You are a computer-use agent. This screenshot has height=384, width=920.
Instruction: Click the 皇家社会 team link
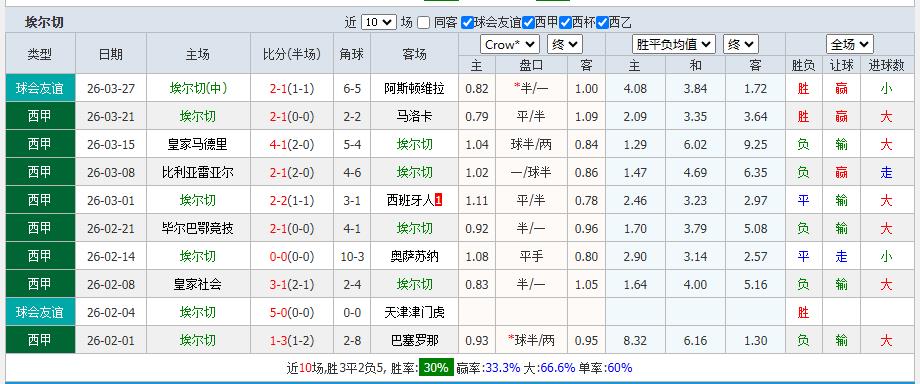[x=198, y=284]
